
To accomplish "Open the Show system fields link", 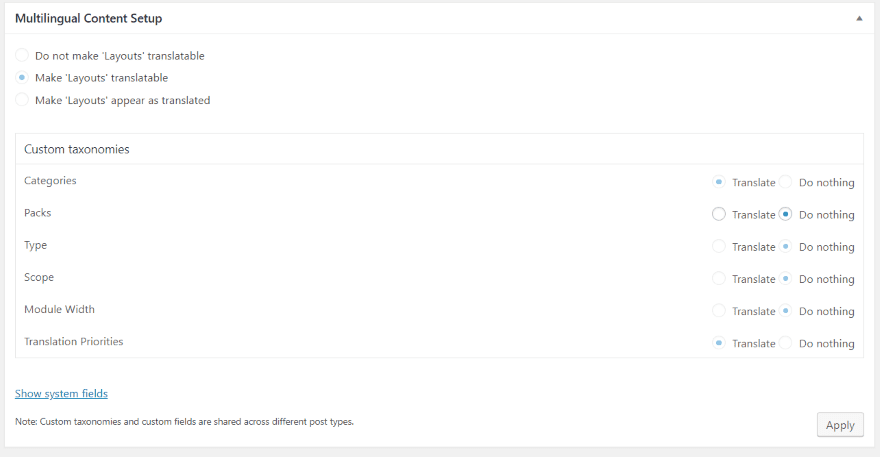I will [61, 394].
